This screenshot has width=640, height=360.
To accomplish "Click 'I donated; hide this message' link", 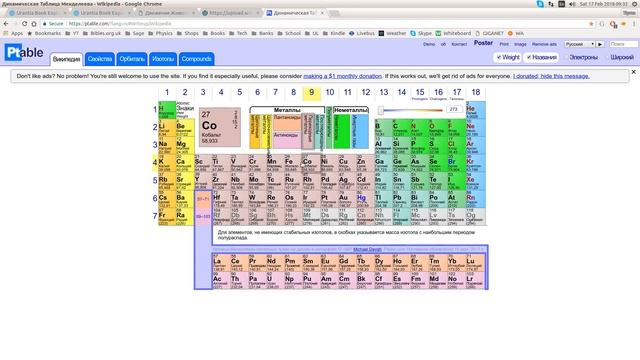I will click(x=551, y=76).
